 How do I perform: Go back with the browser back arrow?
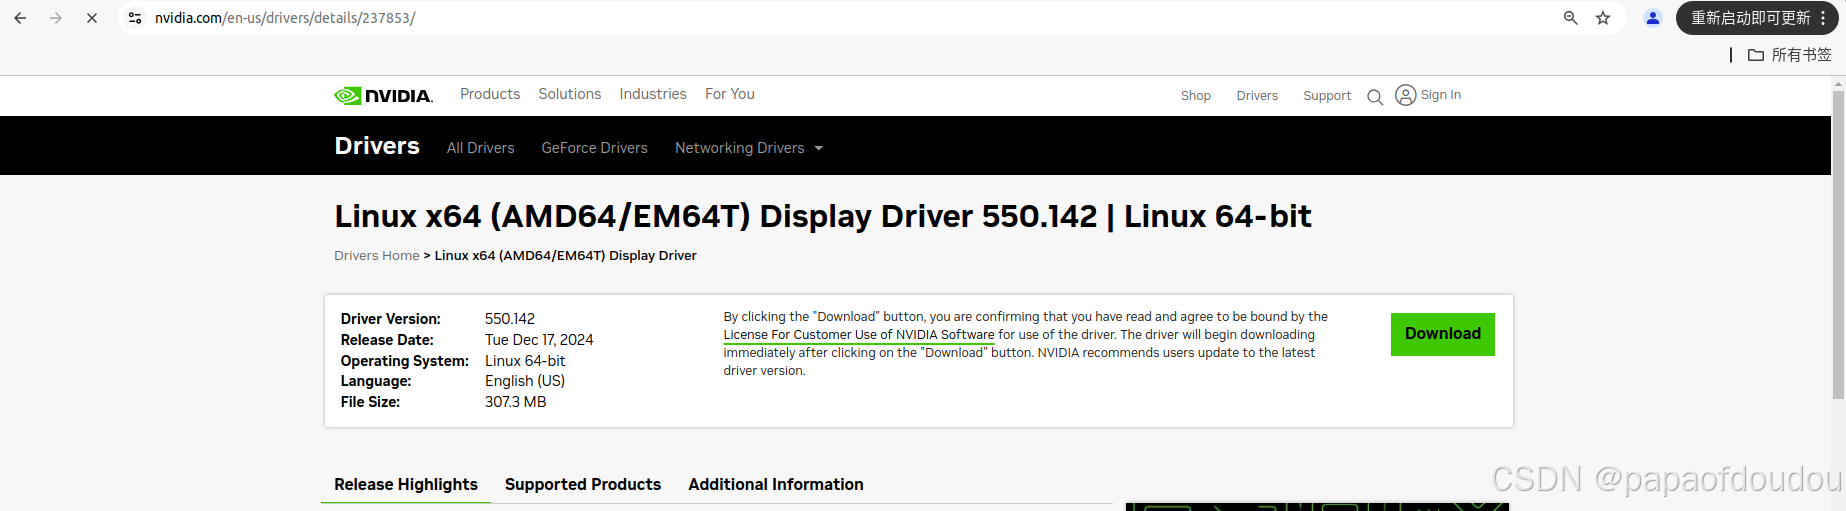[20, 18]
